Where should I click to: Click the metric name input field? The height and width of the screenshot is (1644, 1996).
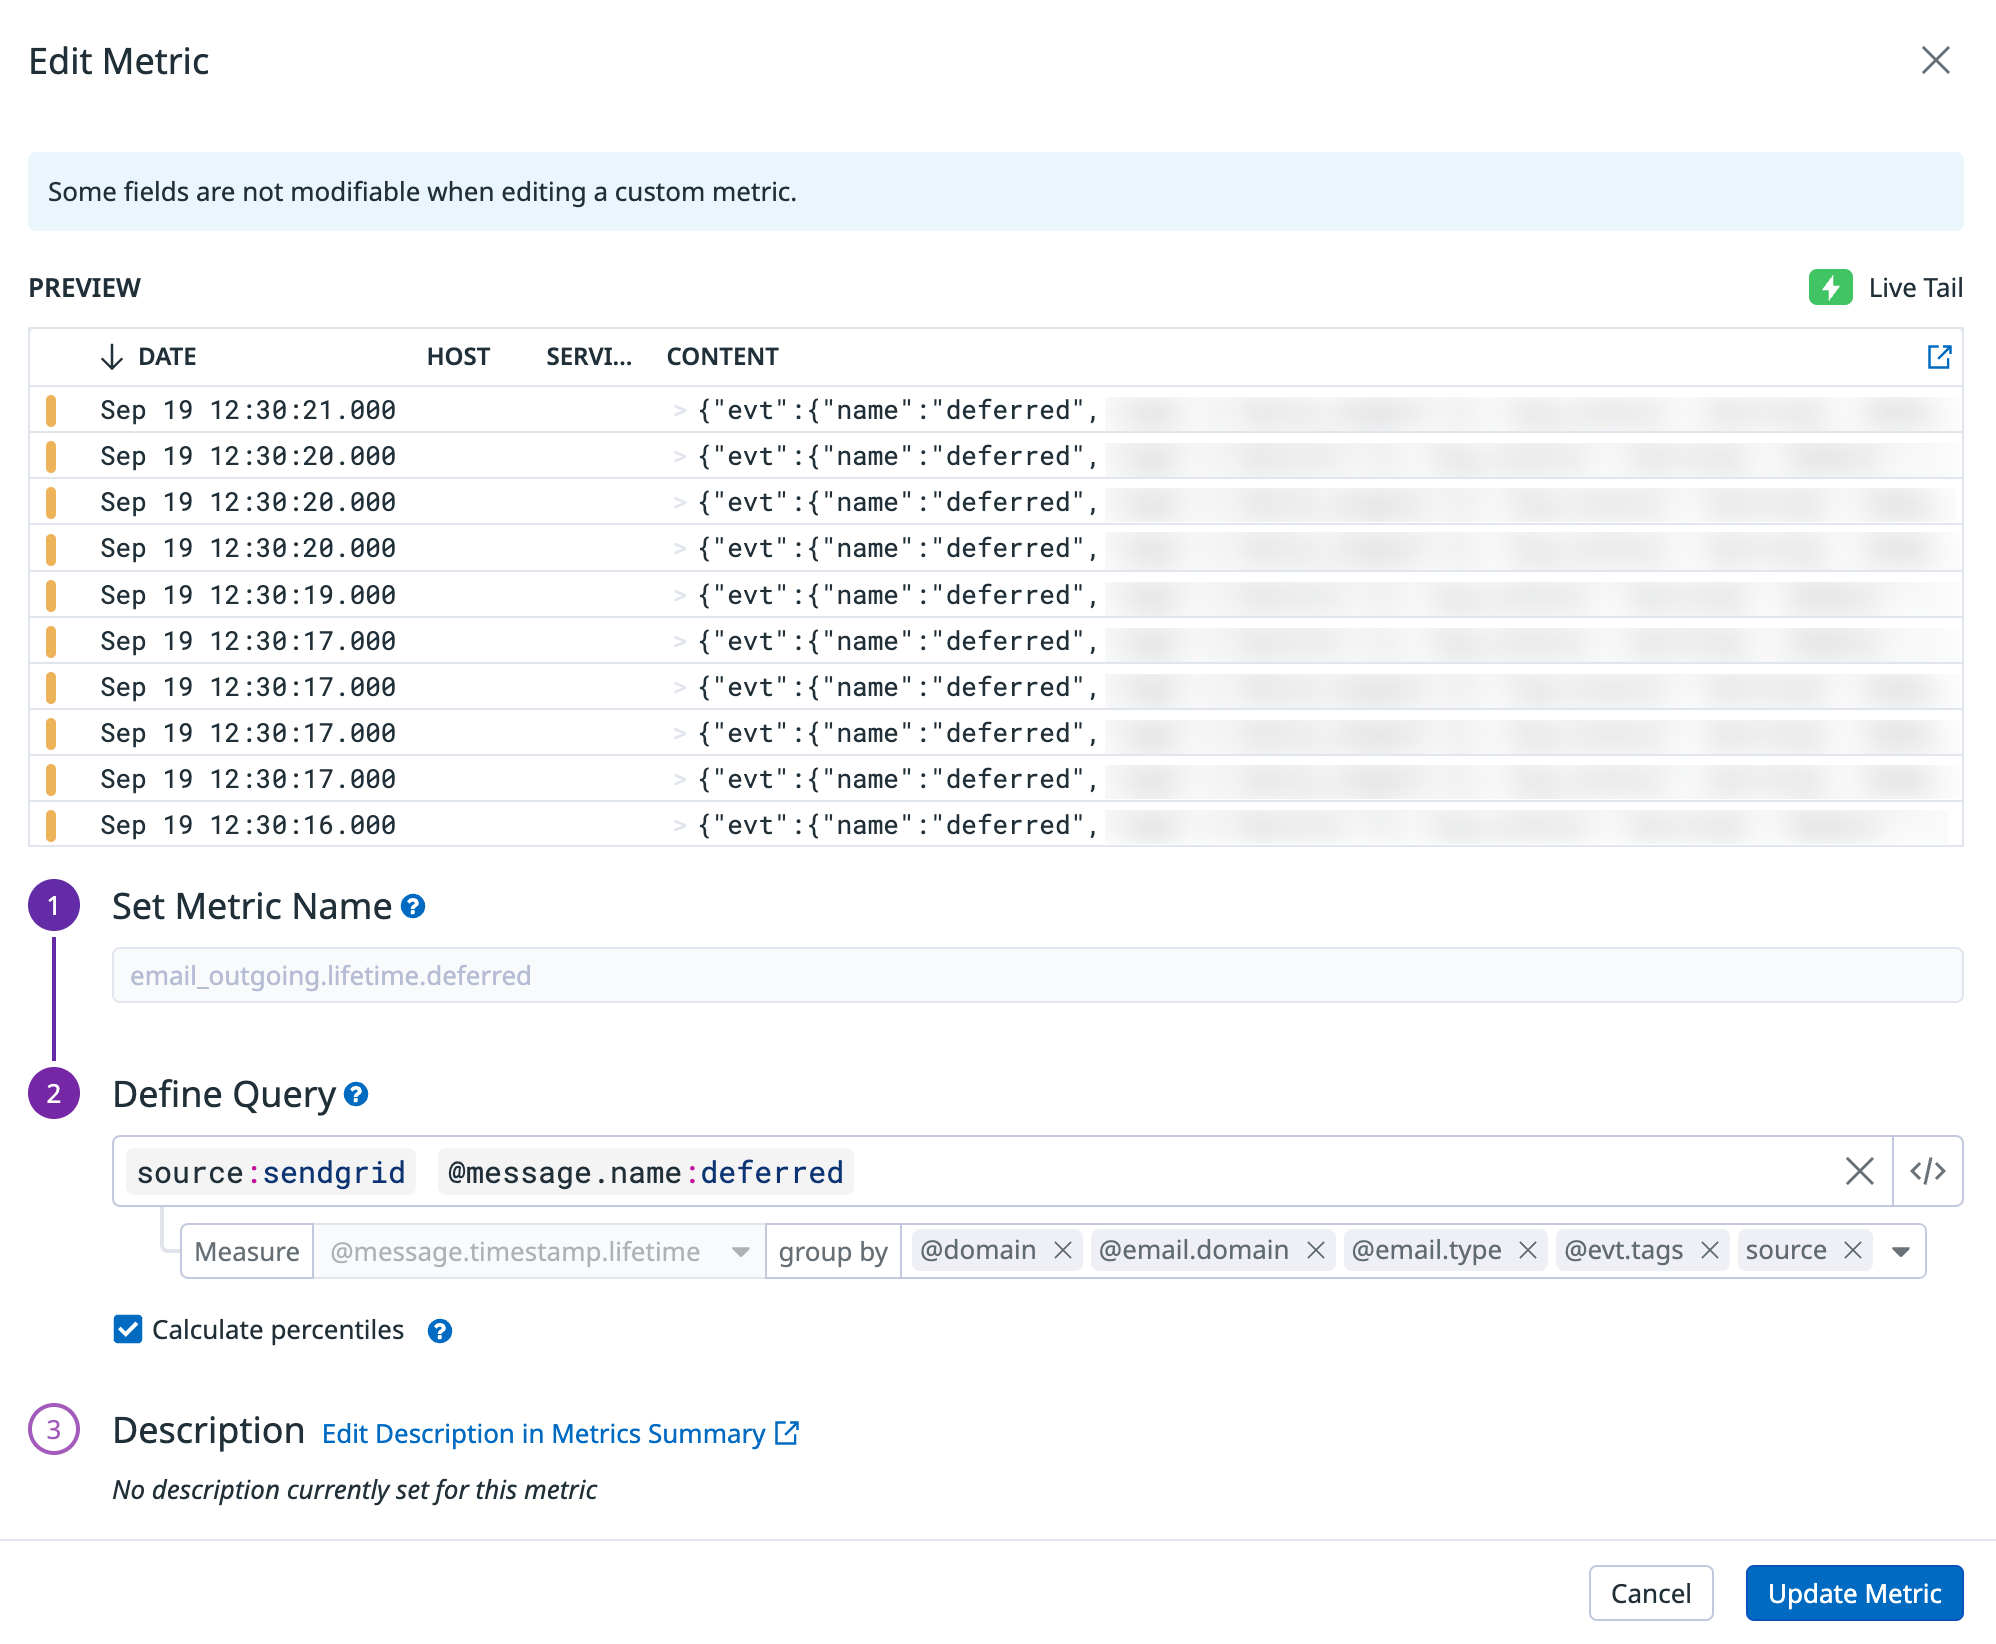[x=600, y=975]
